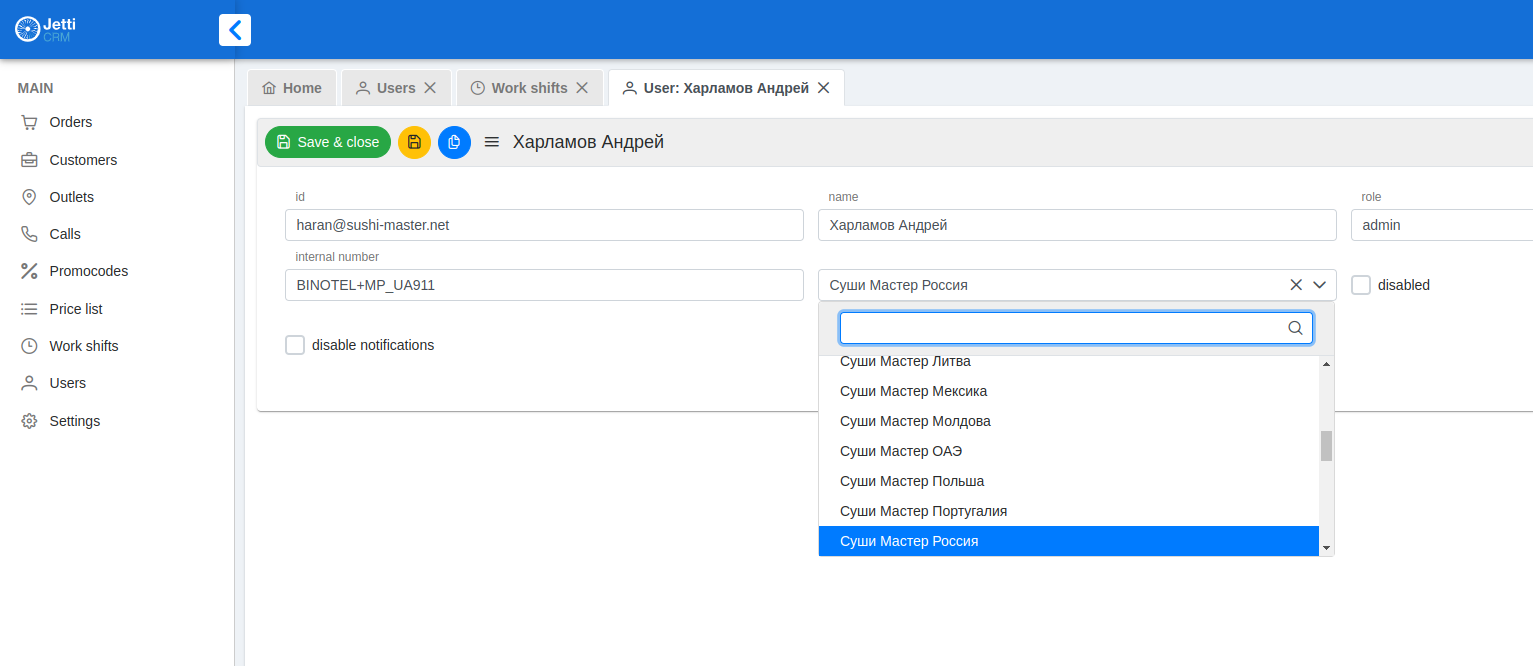Open the role dropdown showing admin
Image resolution: width=1533 pixels, height=666 pixels.
(x=1442, y=225)
